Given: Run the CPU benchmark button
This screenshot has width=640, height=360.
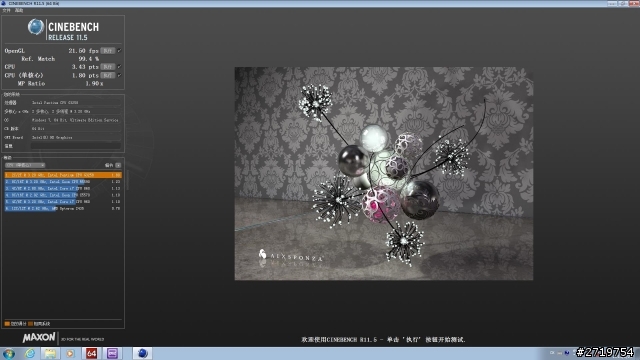Looking at the screenshot, I should (x=108, y=67).
